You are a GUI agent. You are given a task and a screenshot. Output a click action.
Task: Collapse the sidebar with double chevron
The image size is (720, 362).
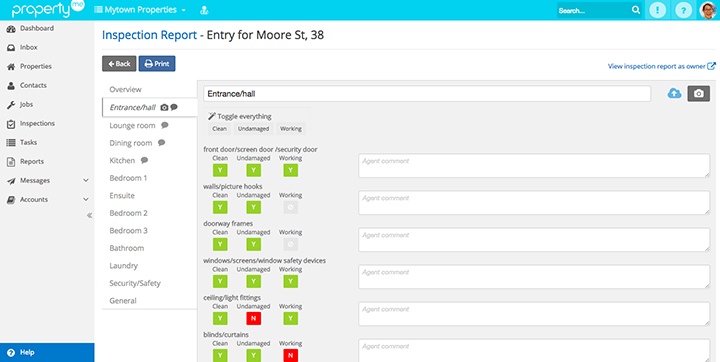point(89,215)
